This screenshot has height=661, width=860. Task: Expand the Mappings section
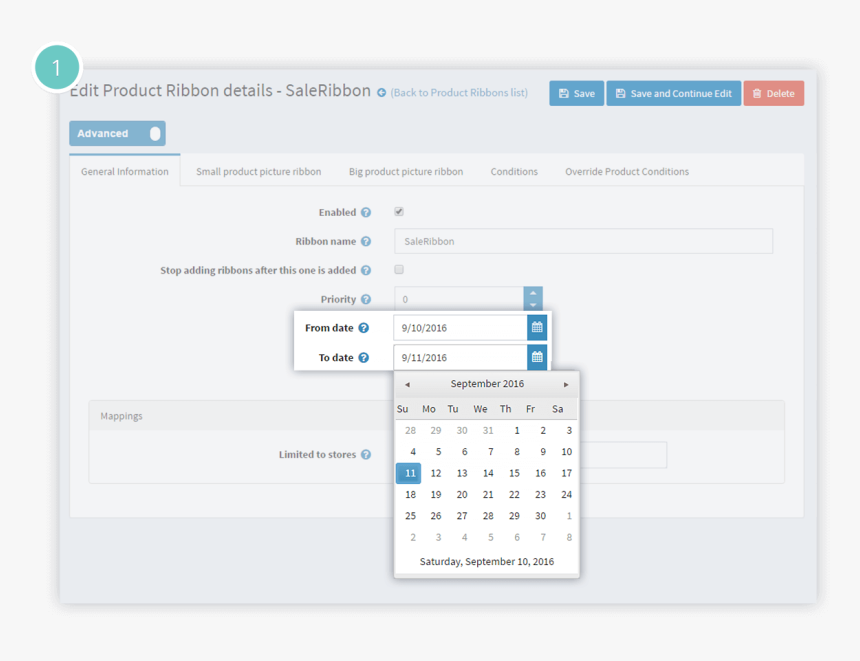click(120, 415)
